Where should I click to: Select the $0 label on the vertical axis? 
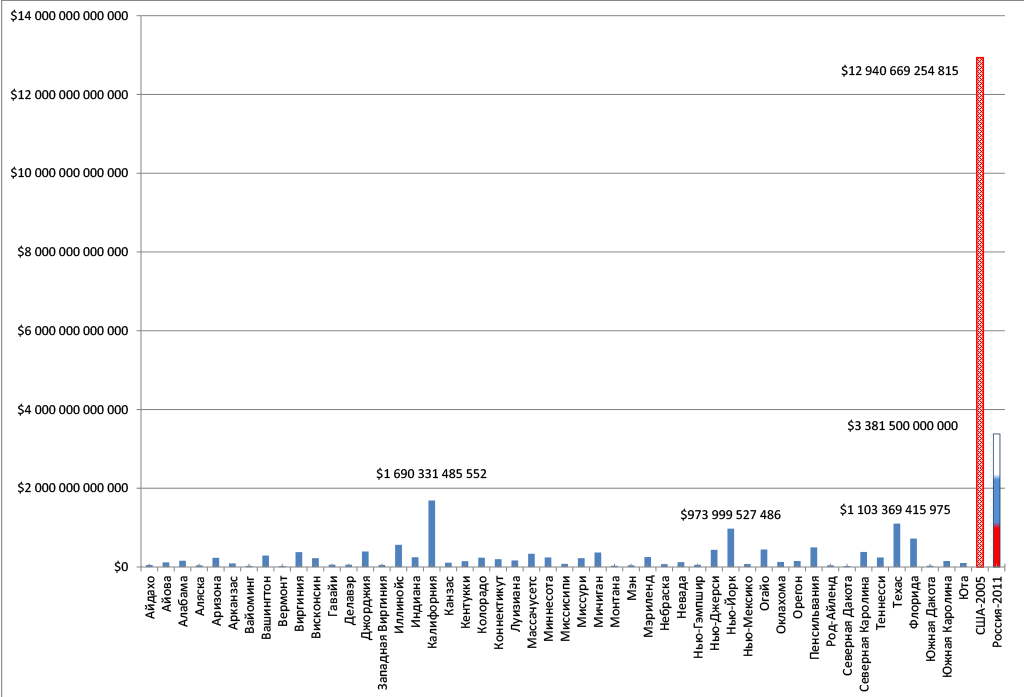pos(122,567)
